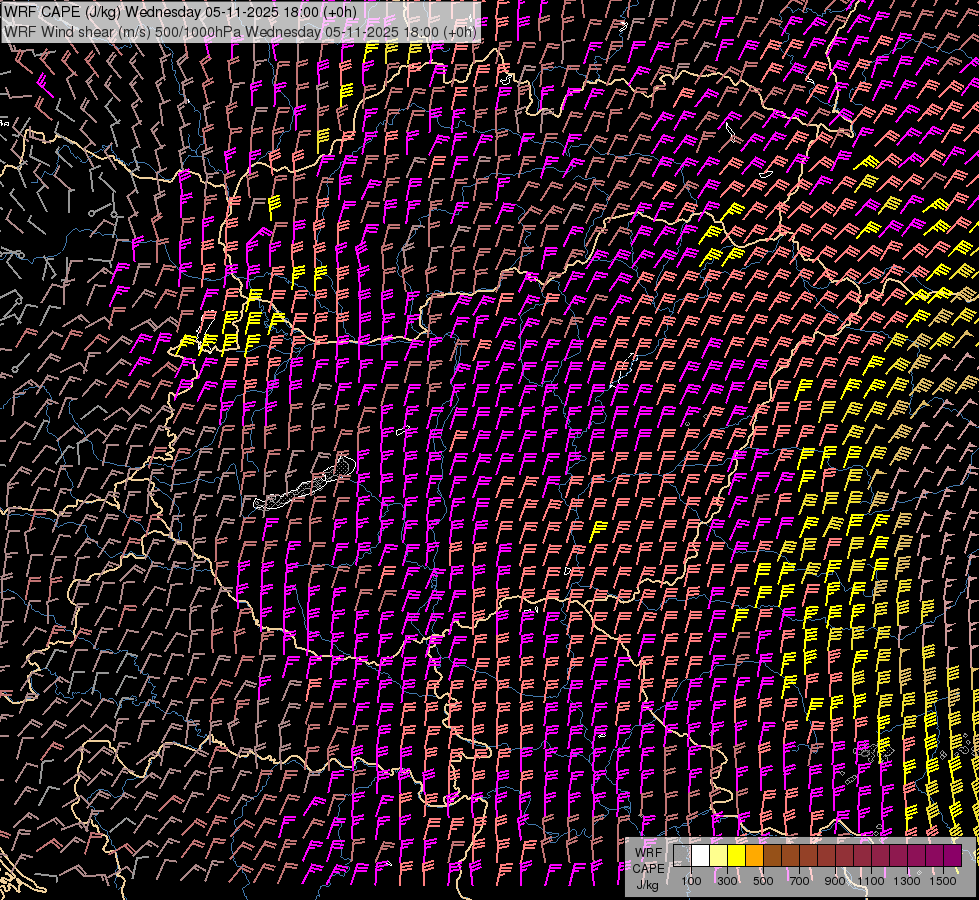
Task: Click the gray leftmost legend box
Action: click(x=682, y=856)
